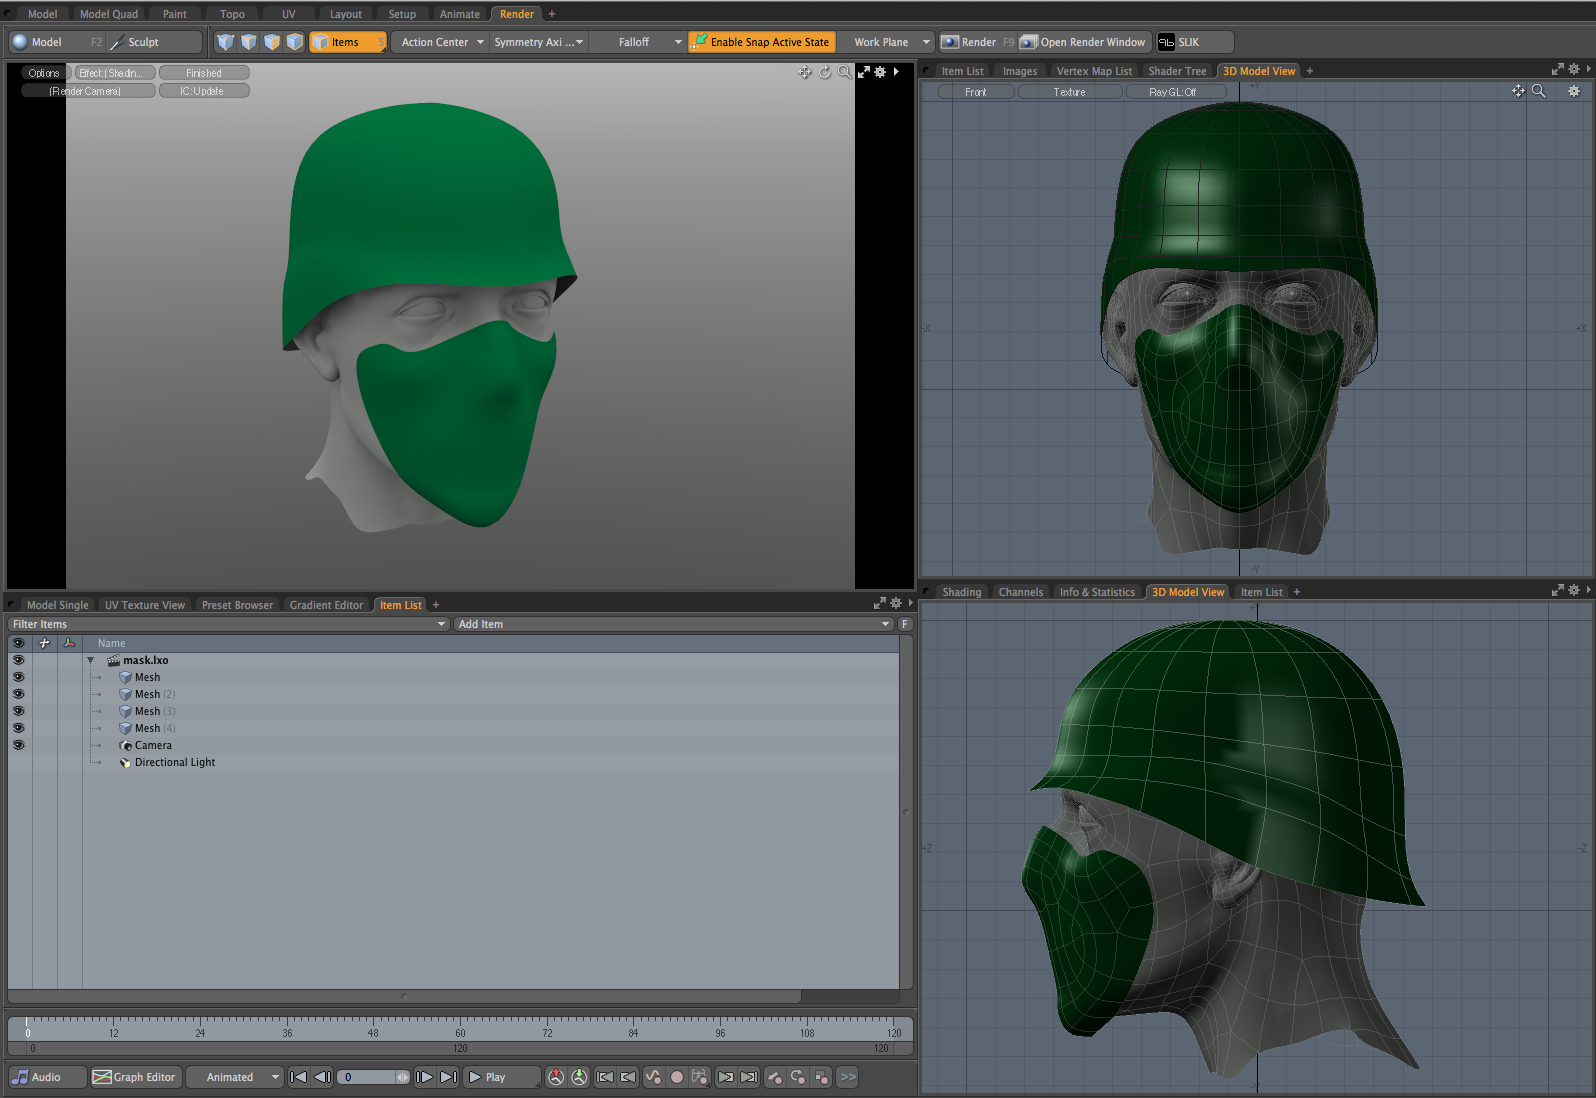Jump to the last frame
This screenshot has height=1098, width=1596.
click(x=449, y=1077)
